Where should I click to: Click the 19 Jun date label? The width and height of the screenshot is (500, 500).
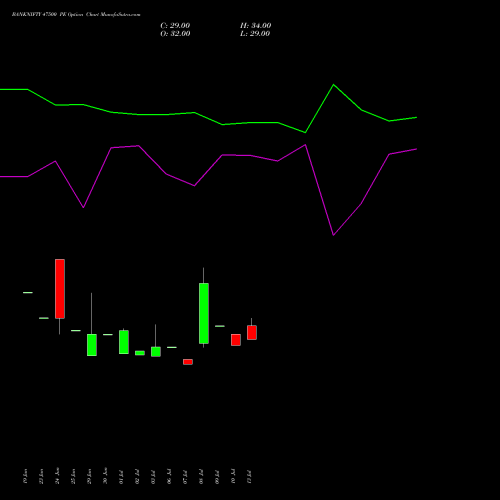point(25,476)
